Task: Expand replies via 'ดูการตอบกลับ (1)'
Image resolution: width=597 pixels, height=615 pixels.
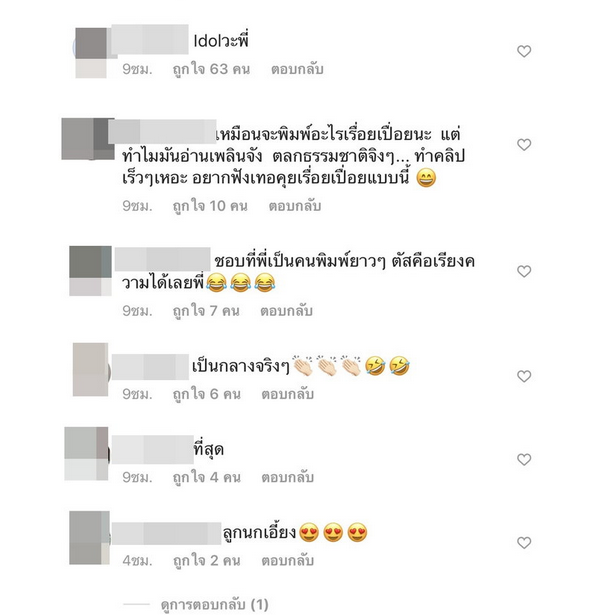Action: tap(215, 604)
